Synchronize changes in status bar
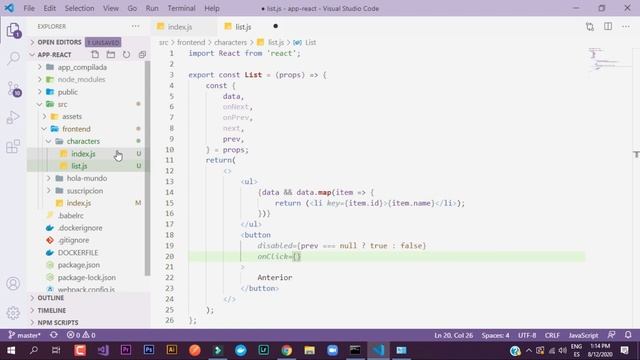The width and height of the screenshot is (640, 360). tap(53, 335)
